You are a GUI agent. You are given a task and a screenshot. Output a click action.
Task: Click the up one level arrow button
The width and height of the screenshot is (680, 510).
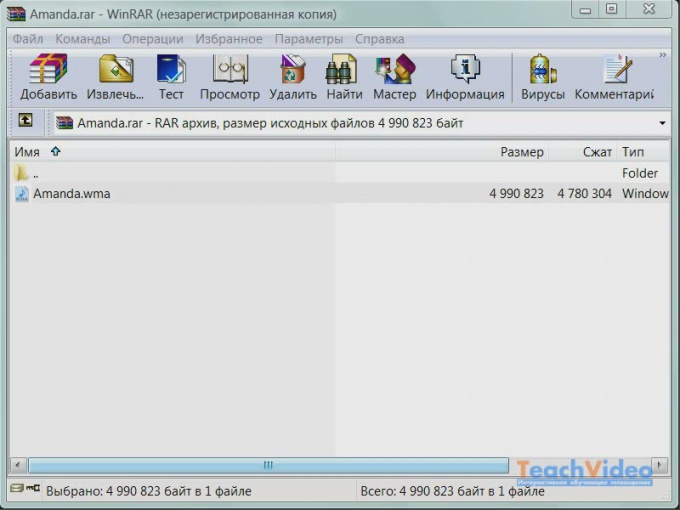click(25, 122)
